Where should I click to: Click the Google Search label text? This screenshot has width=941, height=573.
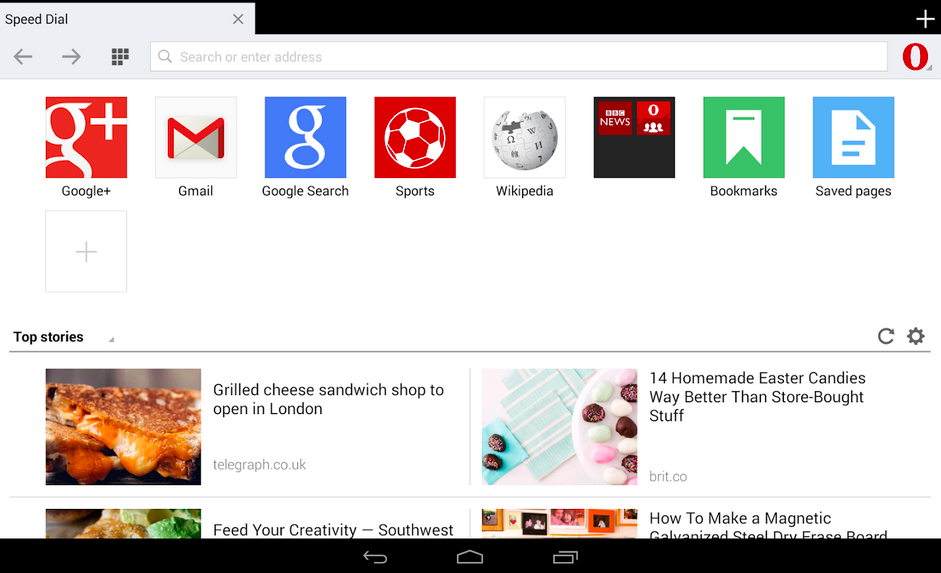305,191
